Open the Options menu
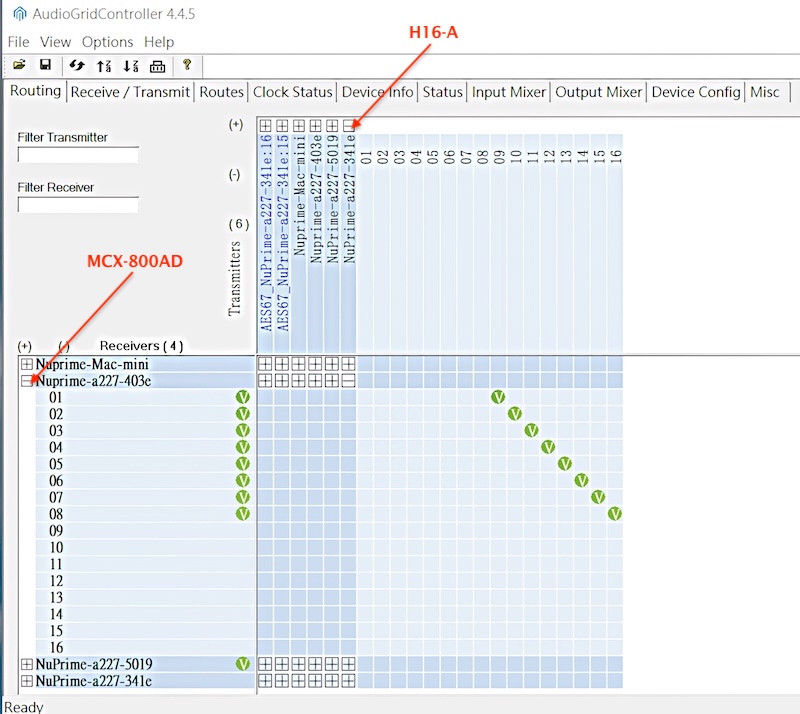The width and height of the screenshot is (800, 714). click(107, 42)
